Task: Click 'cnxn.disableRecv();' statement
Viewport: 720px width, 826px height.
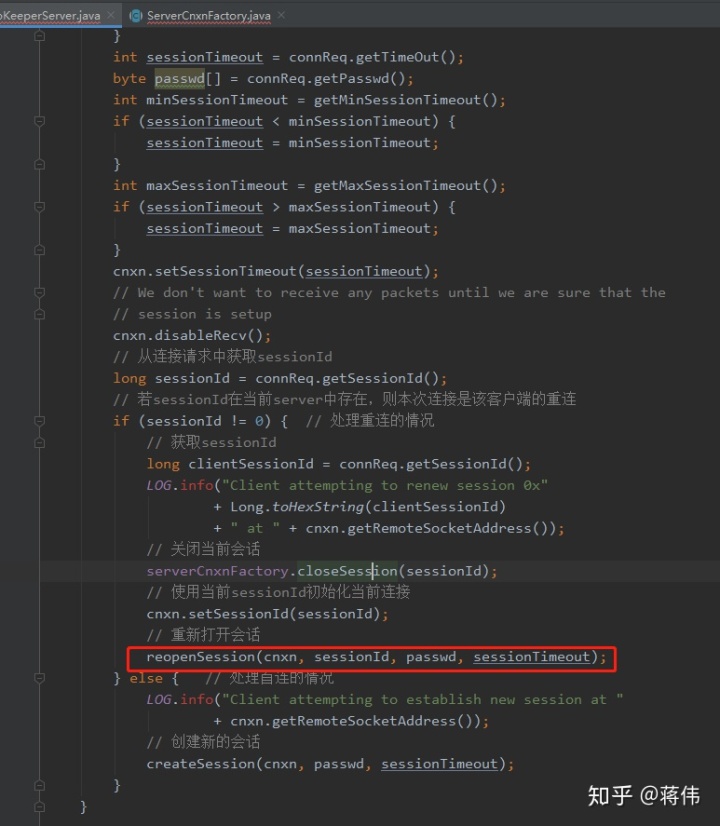Action: tap(192, 336)
